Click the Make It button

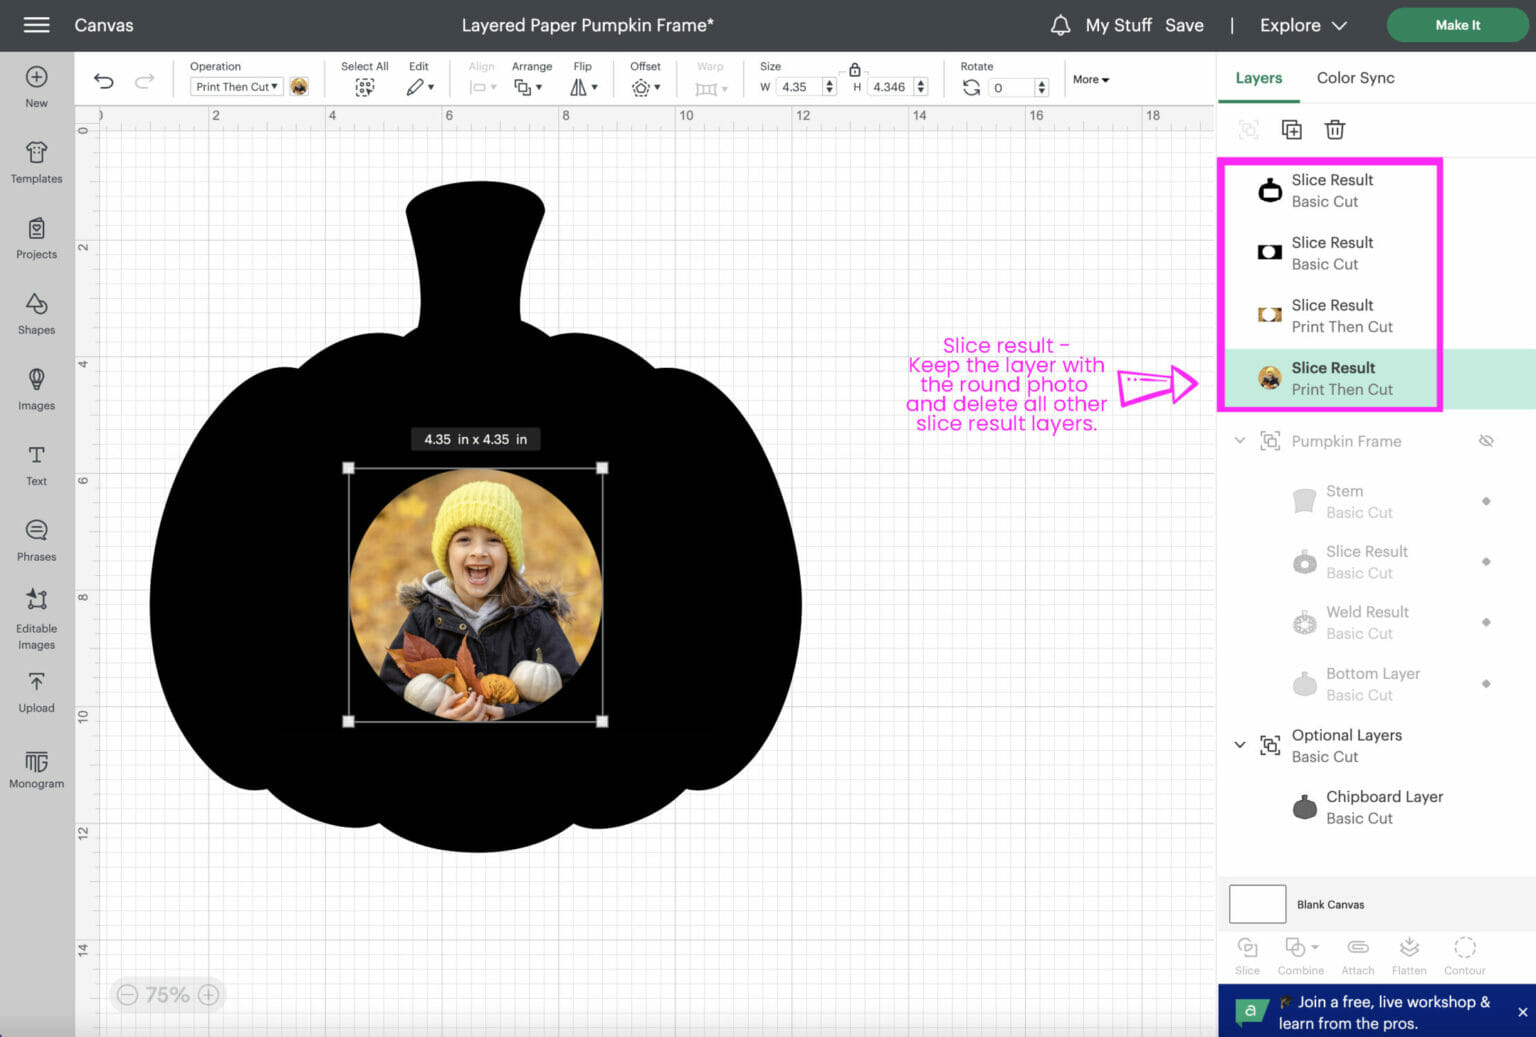[1457, 25]
